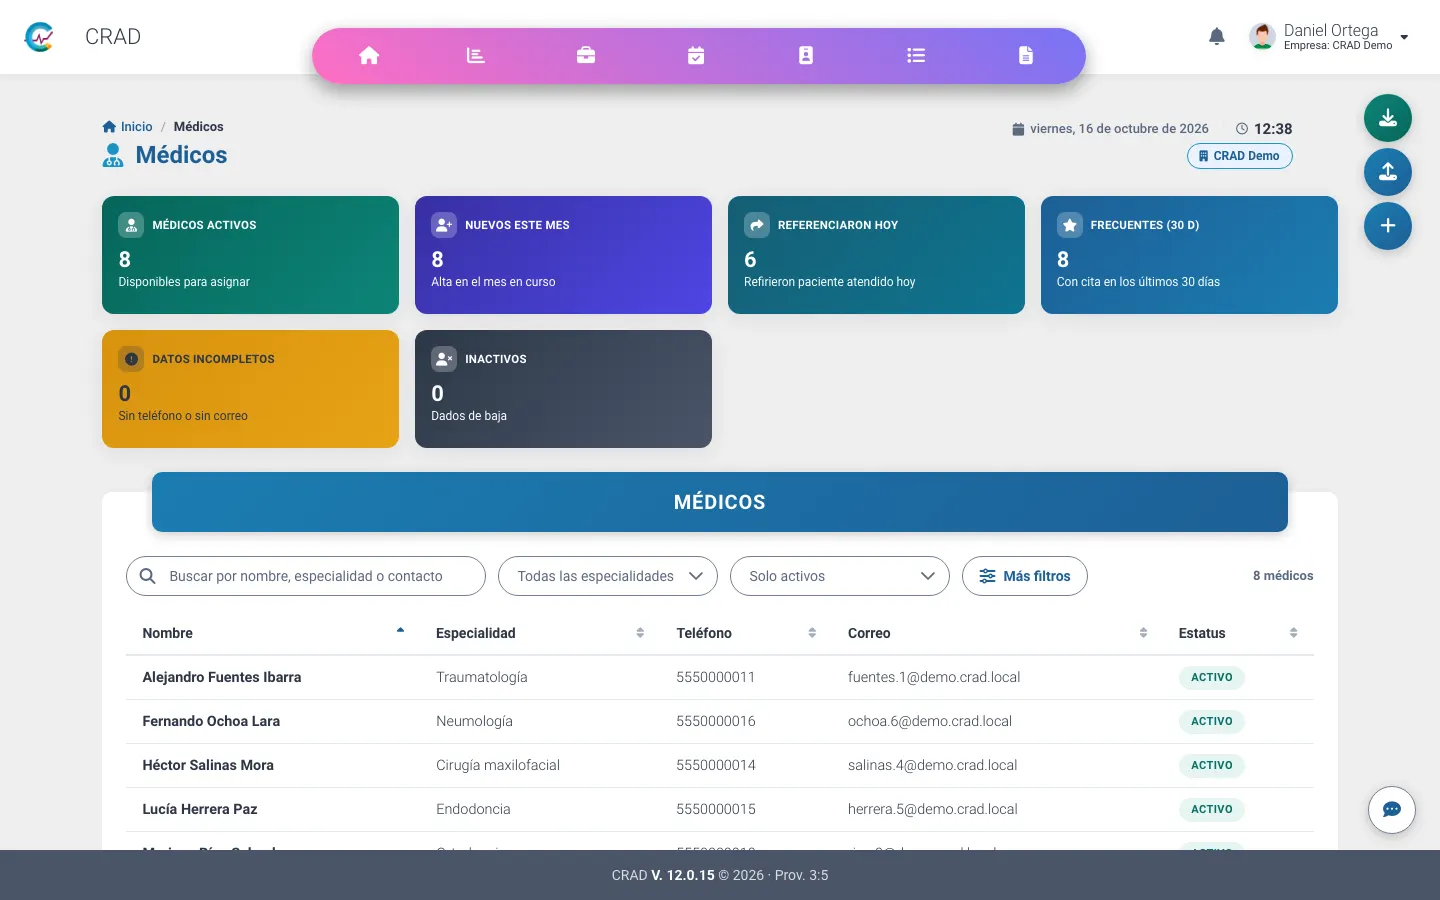1440x900 pixels.
Task: Sort table by Nombre column
Action: (273, 633)
